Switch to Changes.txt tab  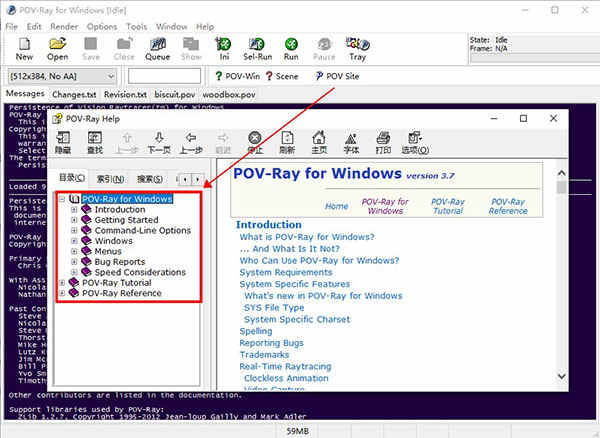(74, 94)
